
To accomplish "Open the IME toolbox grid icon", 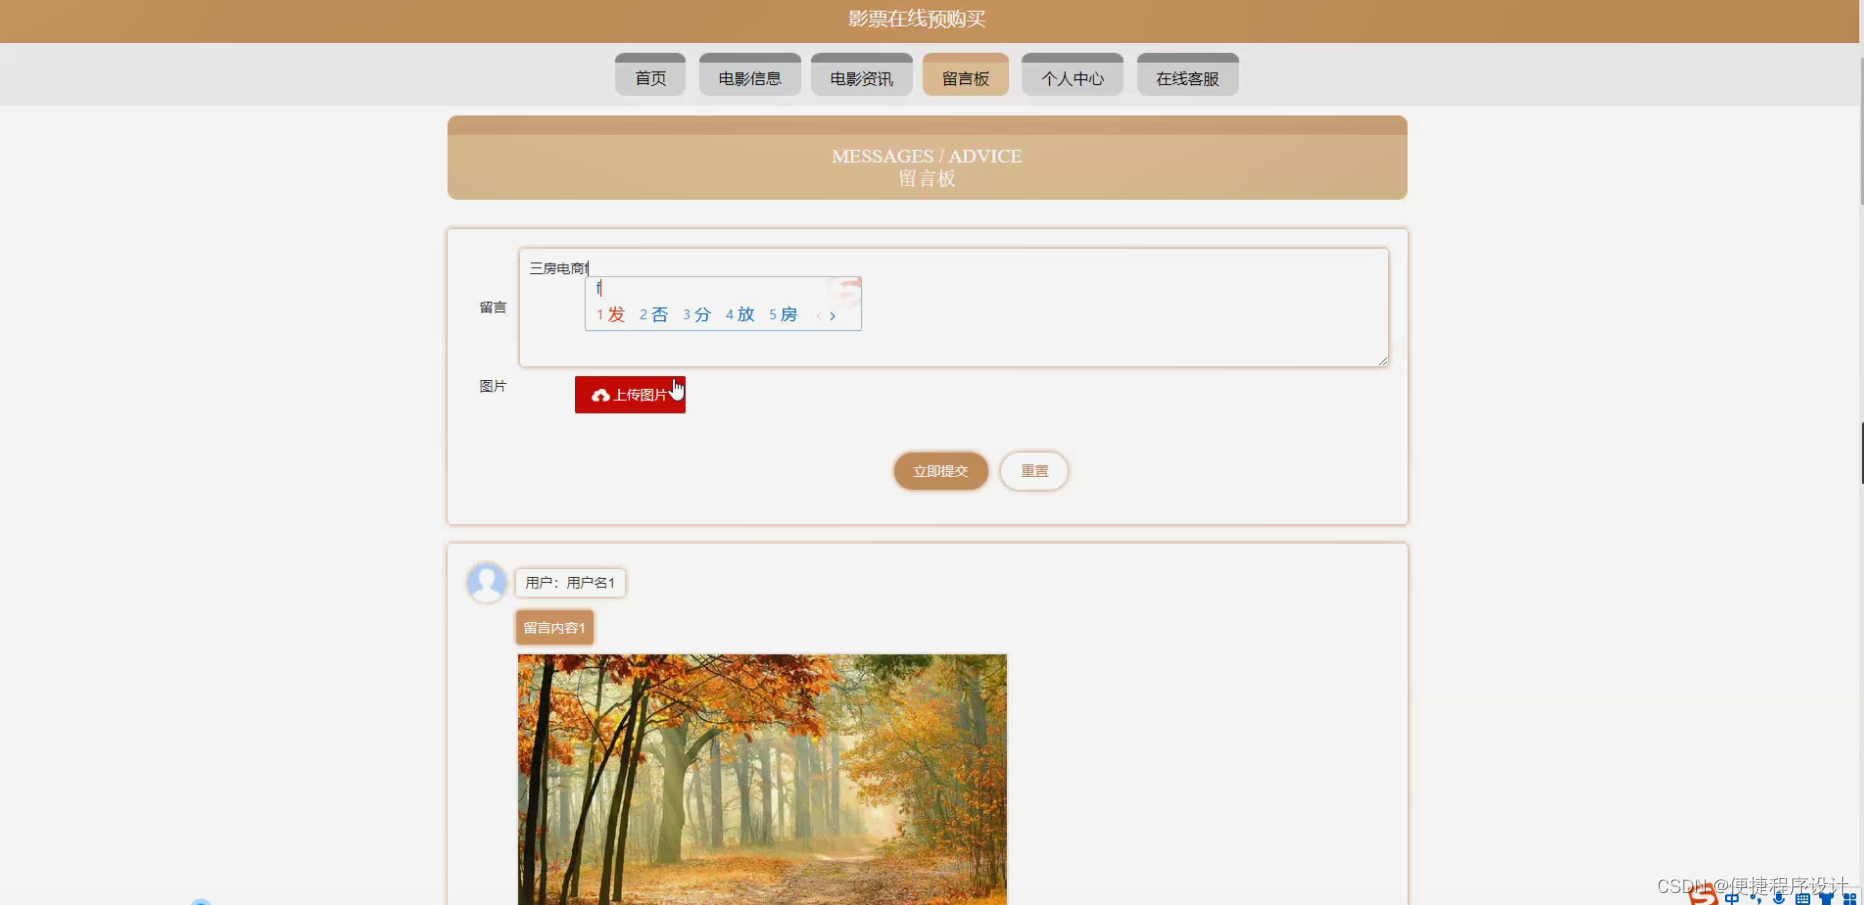I will click(1849, 899).
